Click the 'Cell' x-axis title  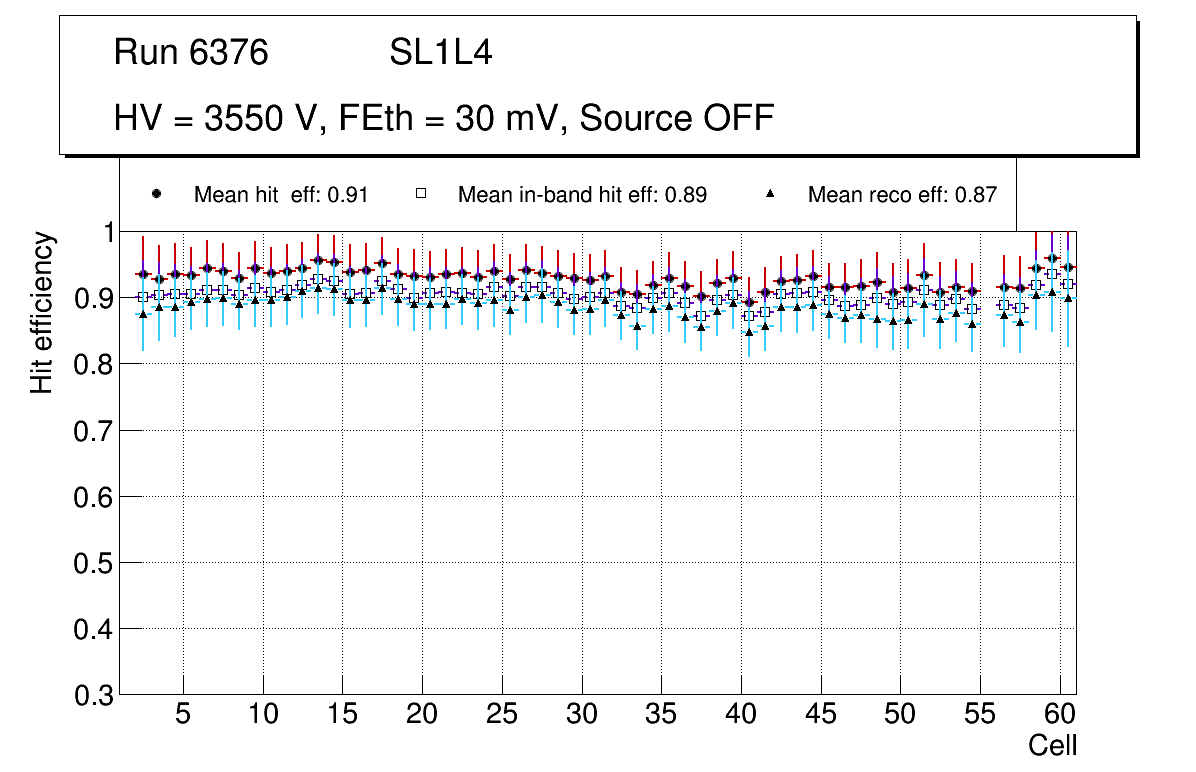pos(1053,745)
